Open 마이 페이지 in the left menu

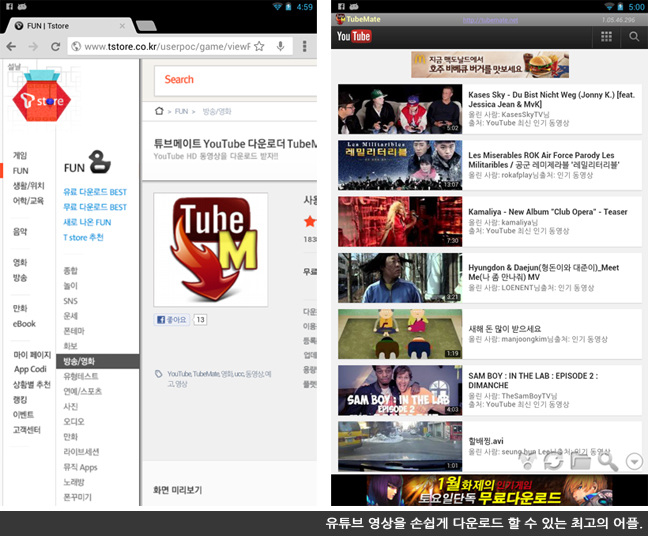click(x=32, y=355)
